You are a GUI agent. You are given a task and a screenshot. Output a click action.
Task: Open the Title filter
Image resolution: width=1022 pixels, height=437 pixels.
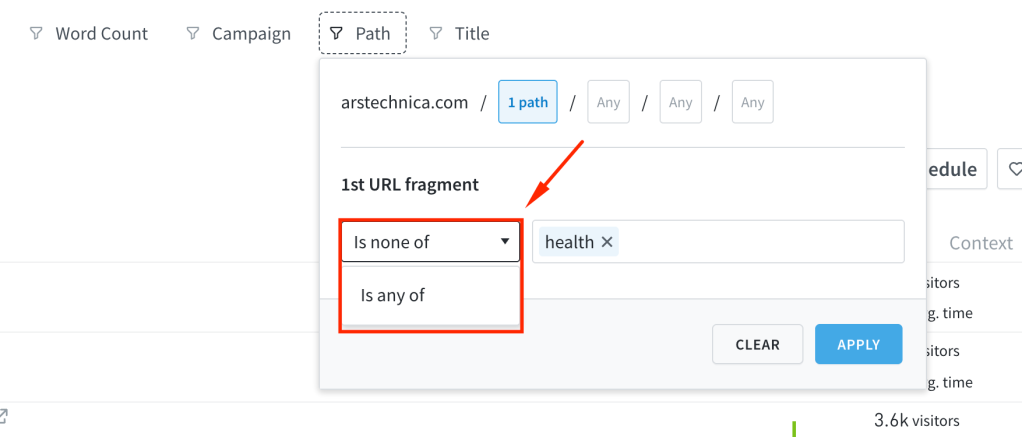[460, 33]
